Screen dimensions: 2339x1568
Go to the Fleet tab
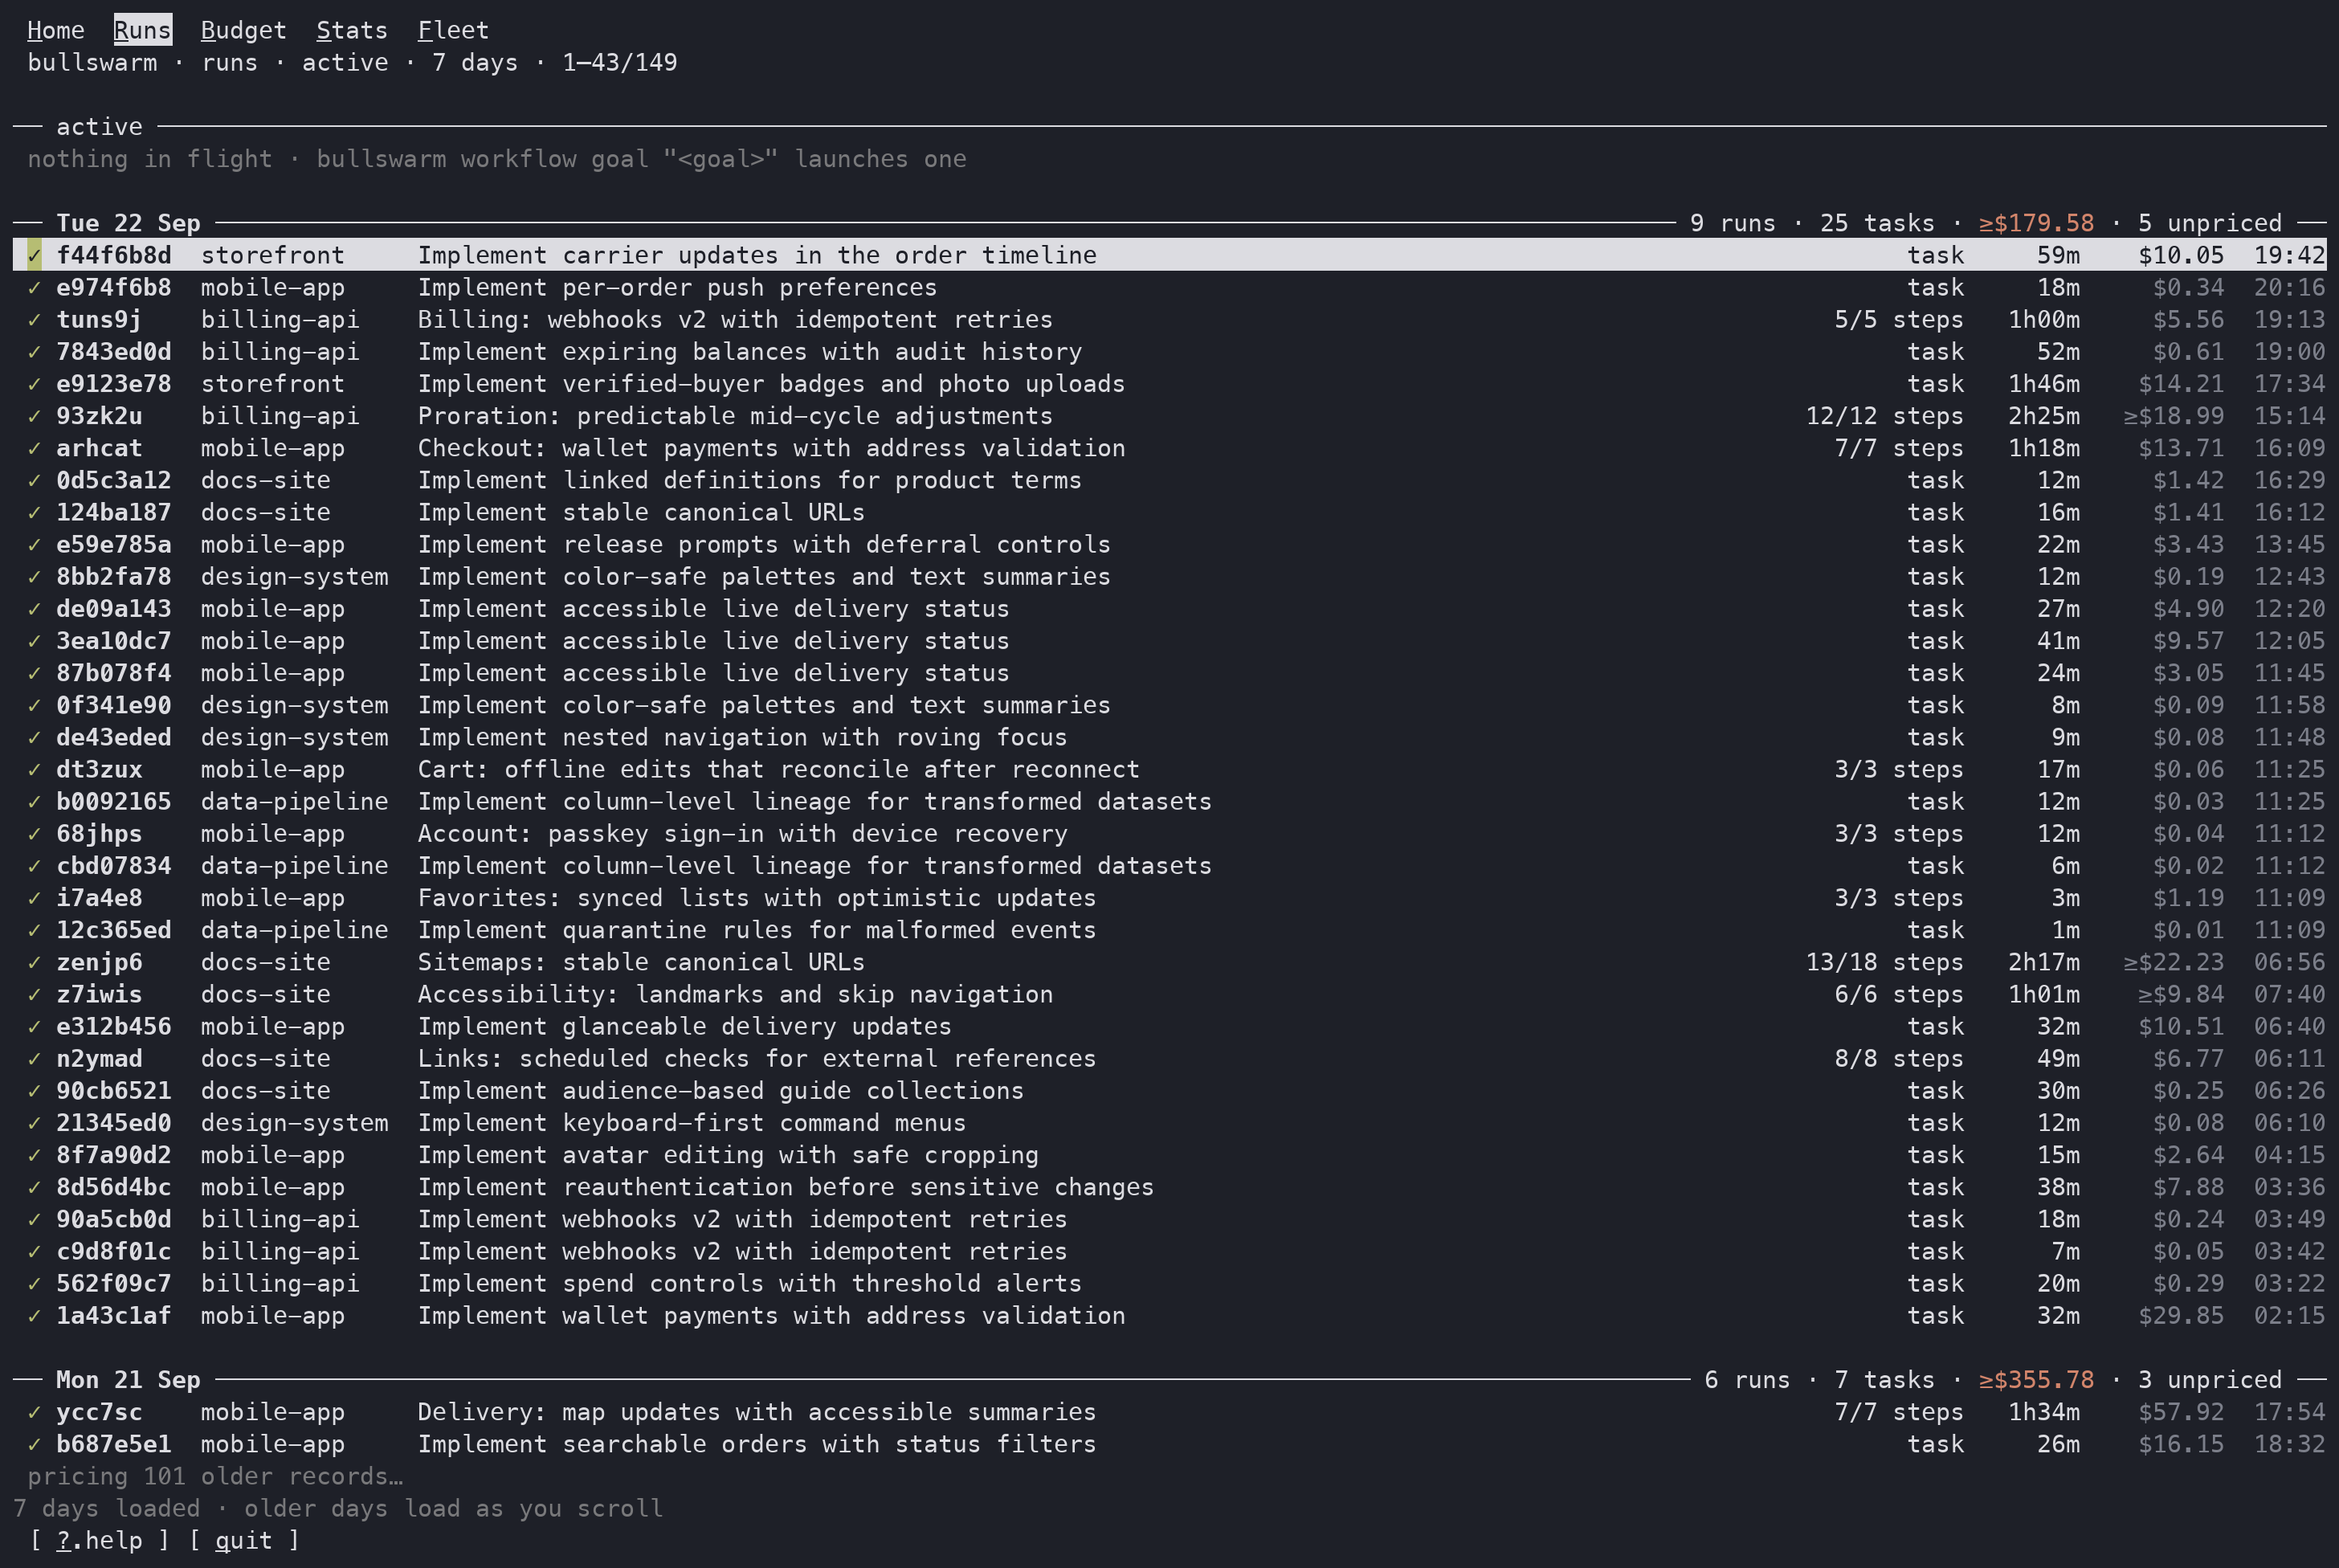tap(453, 30)
